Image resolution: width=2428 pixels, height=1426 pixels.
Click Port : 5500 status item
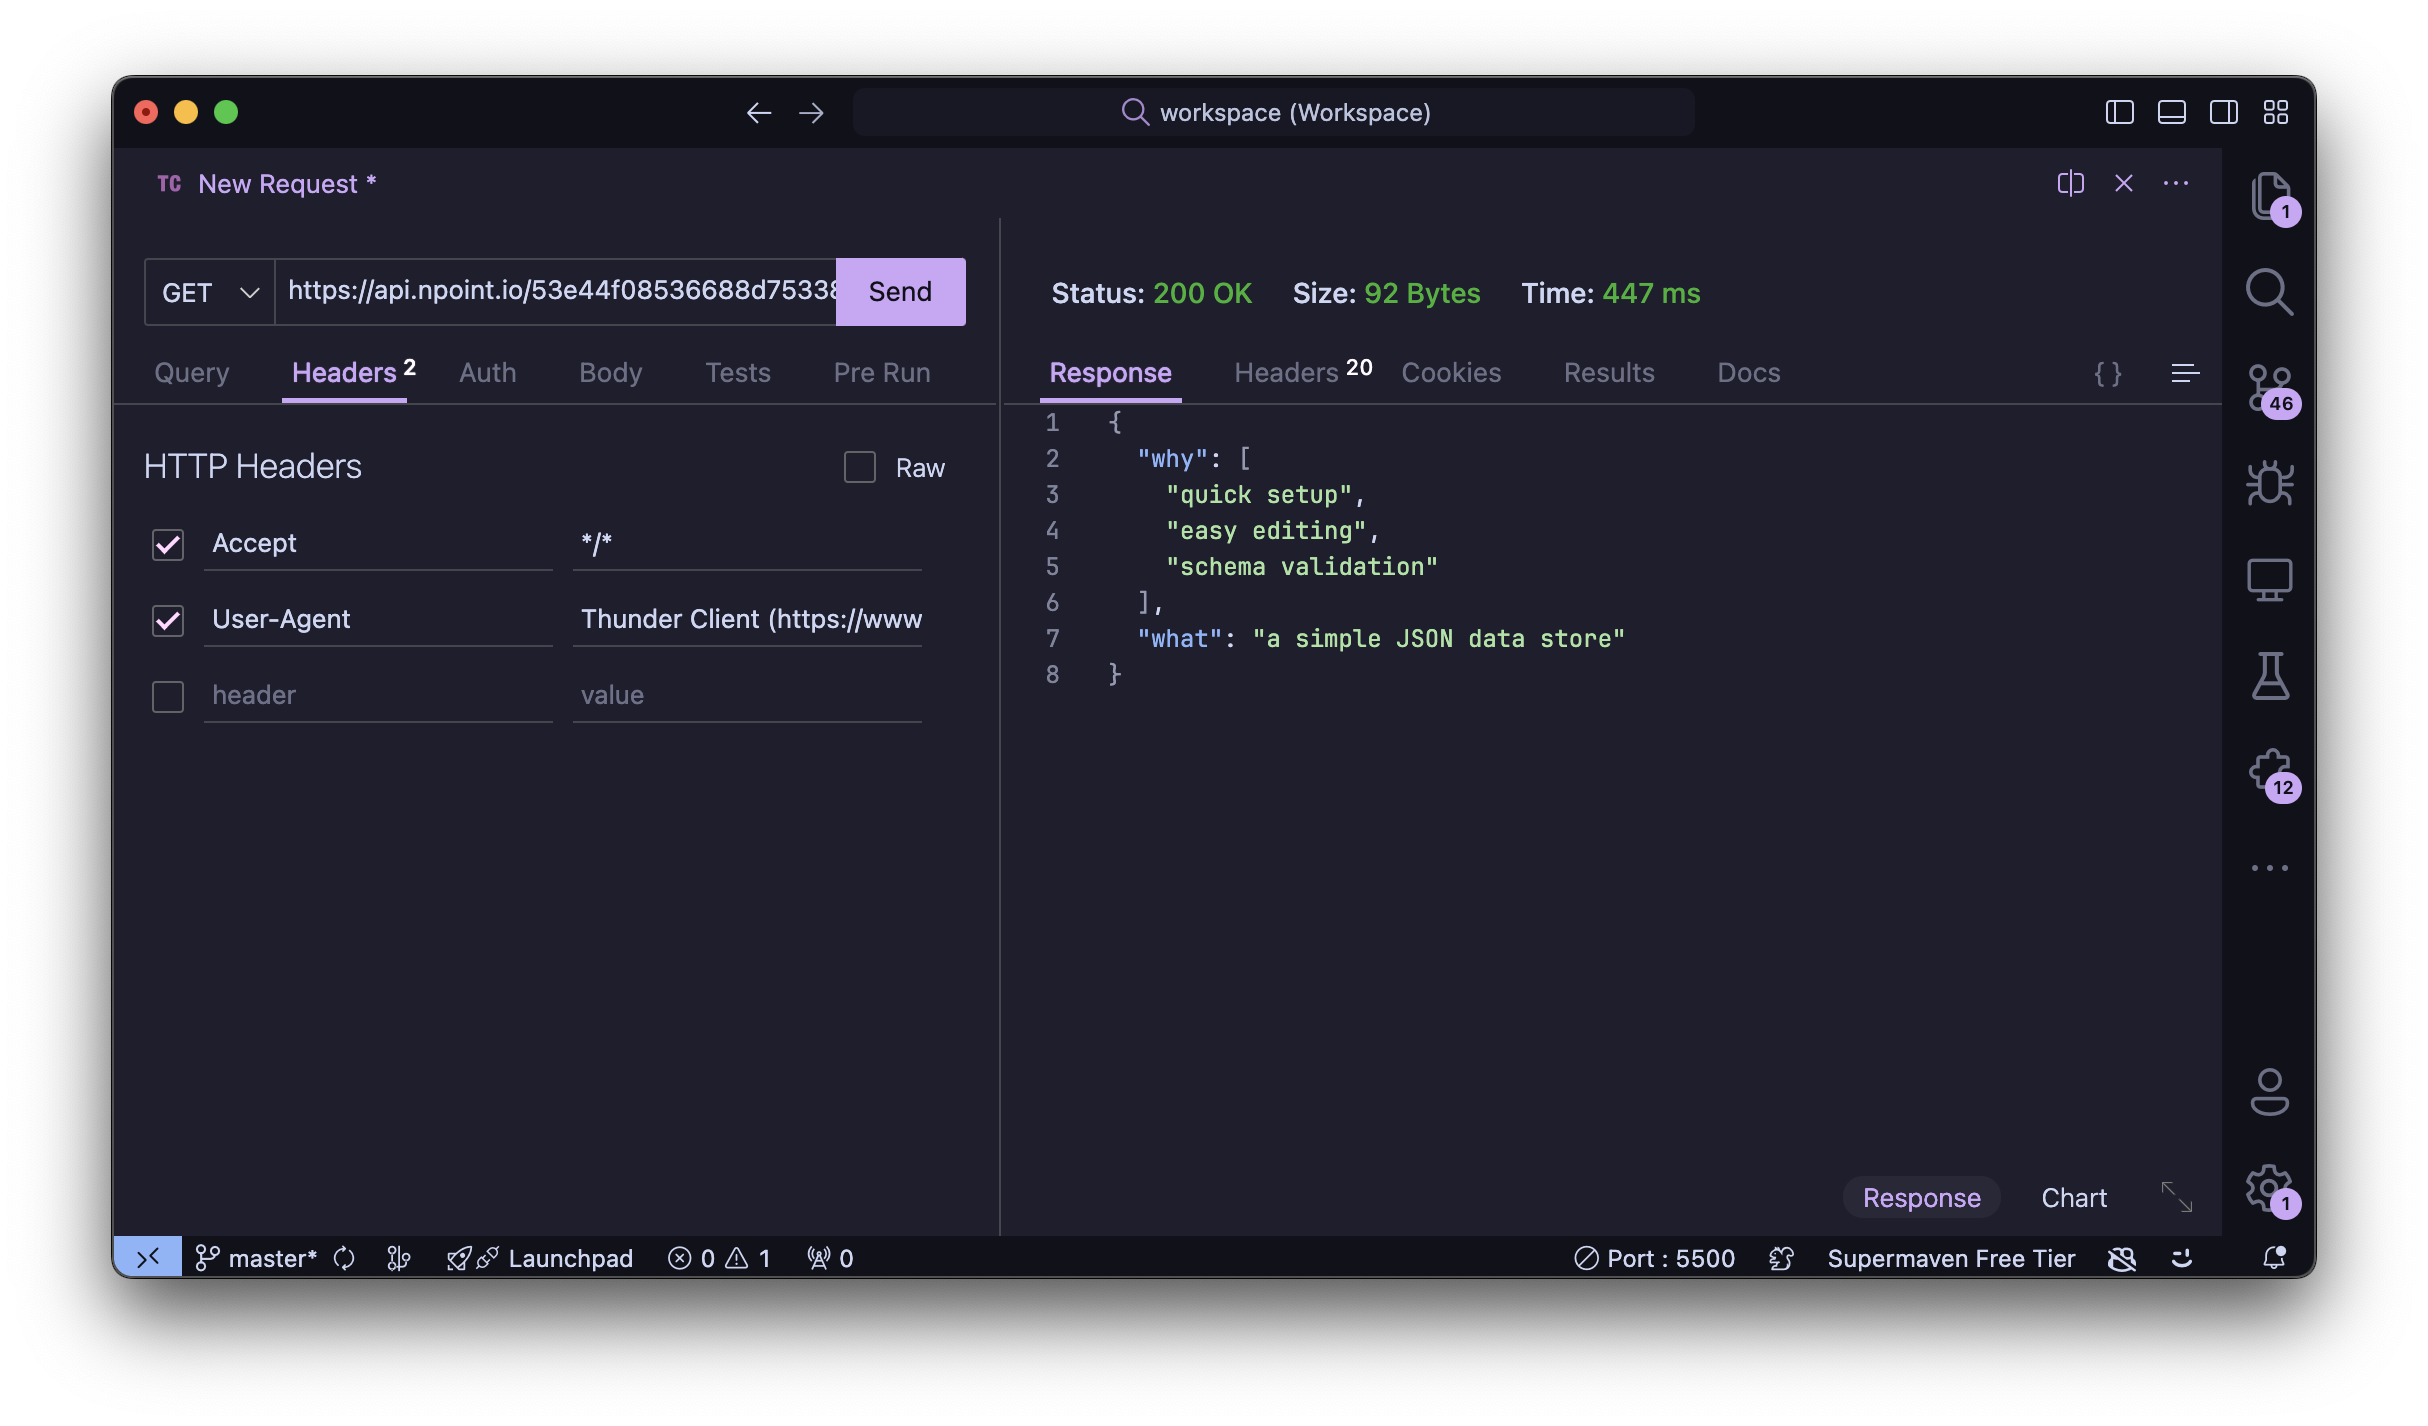click(1654, 1258)
